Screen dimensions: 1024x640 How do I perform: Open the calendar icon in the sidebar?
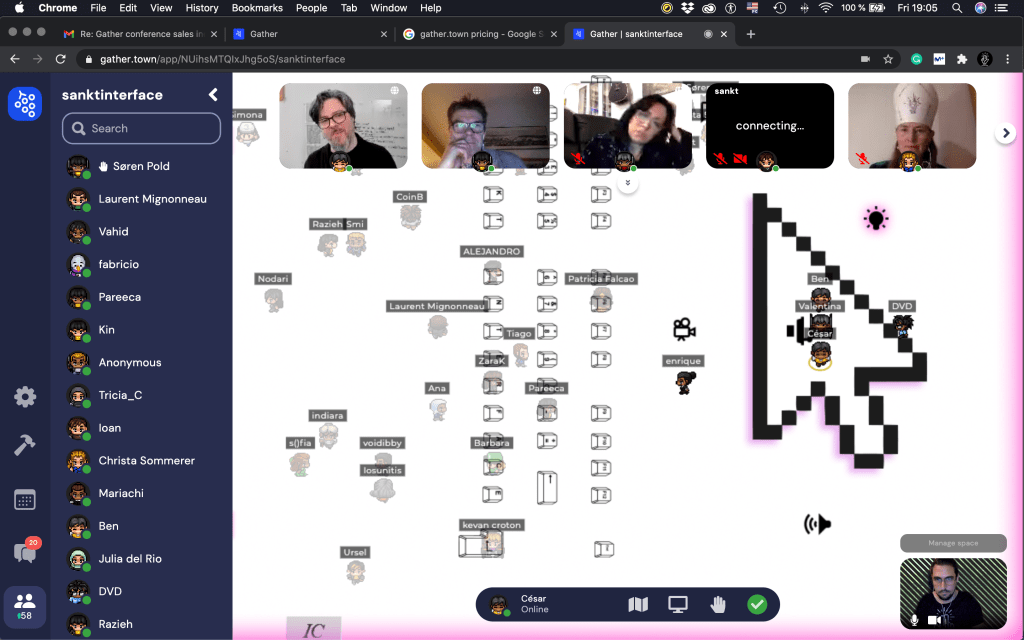(25, 499)
